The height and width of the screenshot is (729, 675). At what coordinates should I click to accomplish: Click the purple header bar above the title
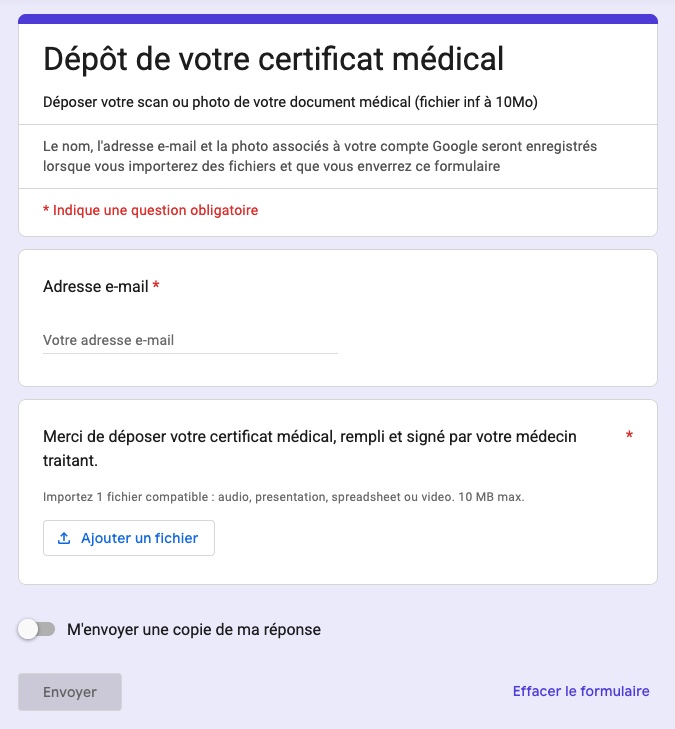pyautogui.click(x=338, y=19)
